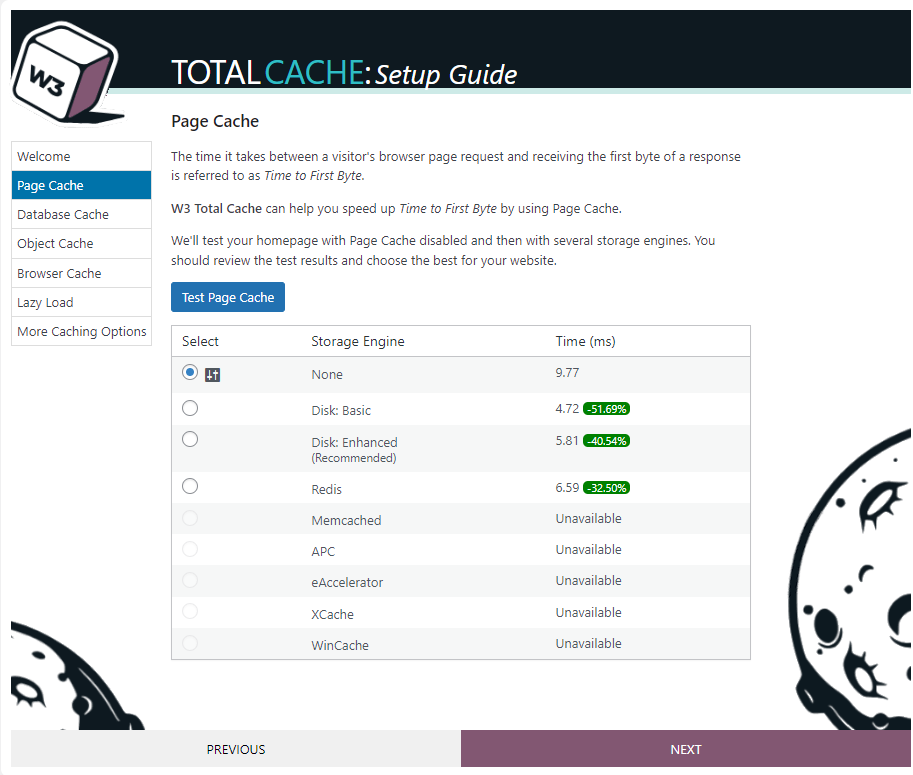Screen dimensions: 913x775
Task: Switch to Object Cache step
Action: (x=82, y=243)
